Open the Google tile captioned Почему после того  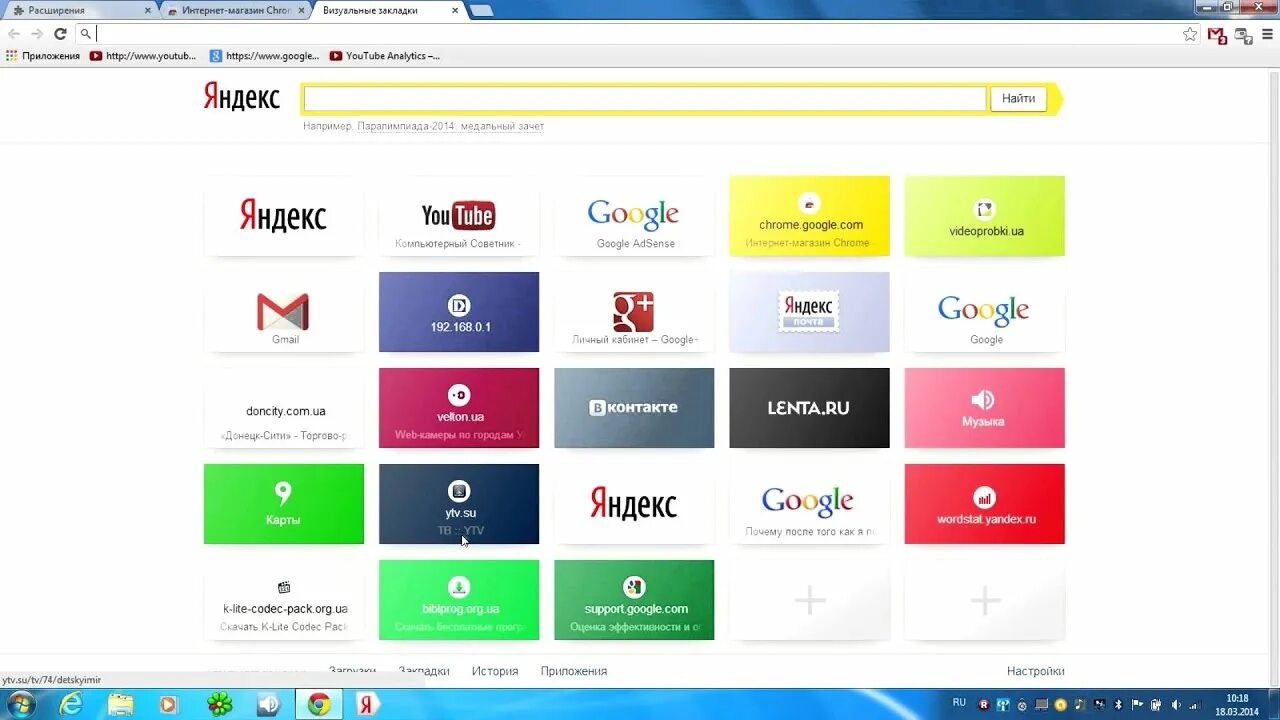[x=809, y=504]
